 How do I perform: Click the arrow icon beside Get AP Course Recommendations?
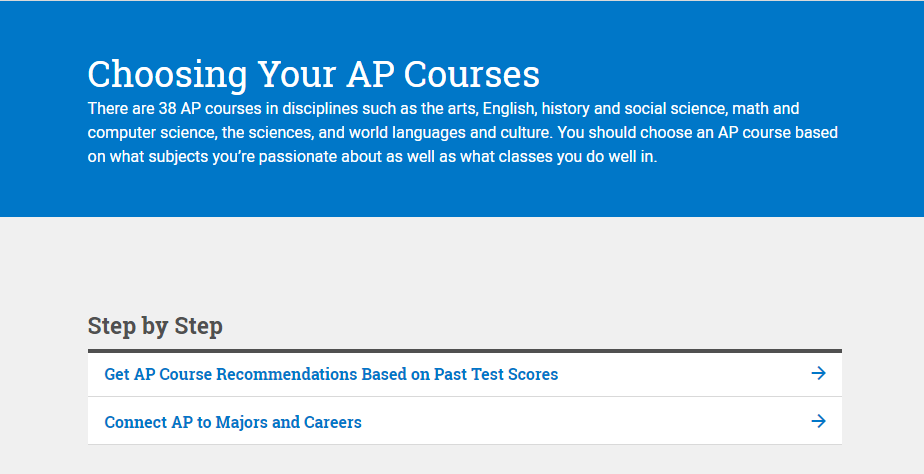tap(818, 373)
